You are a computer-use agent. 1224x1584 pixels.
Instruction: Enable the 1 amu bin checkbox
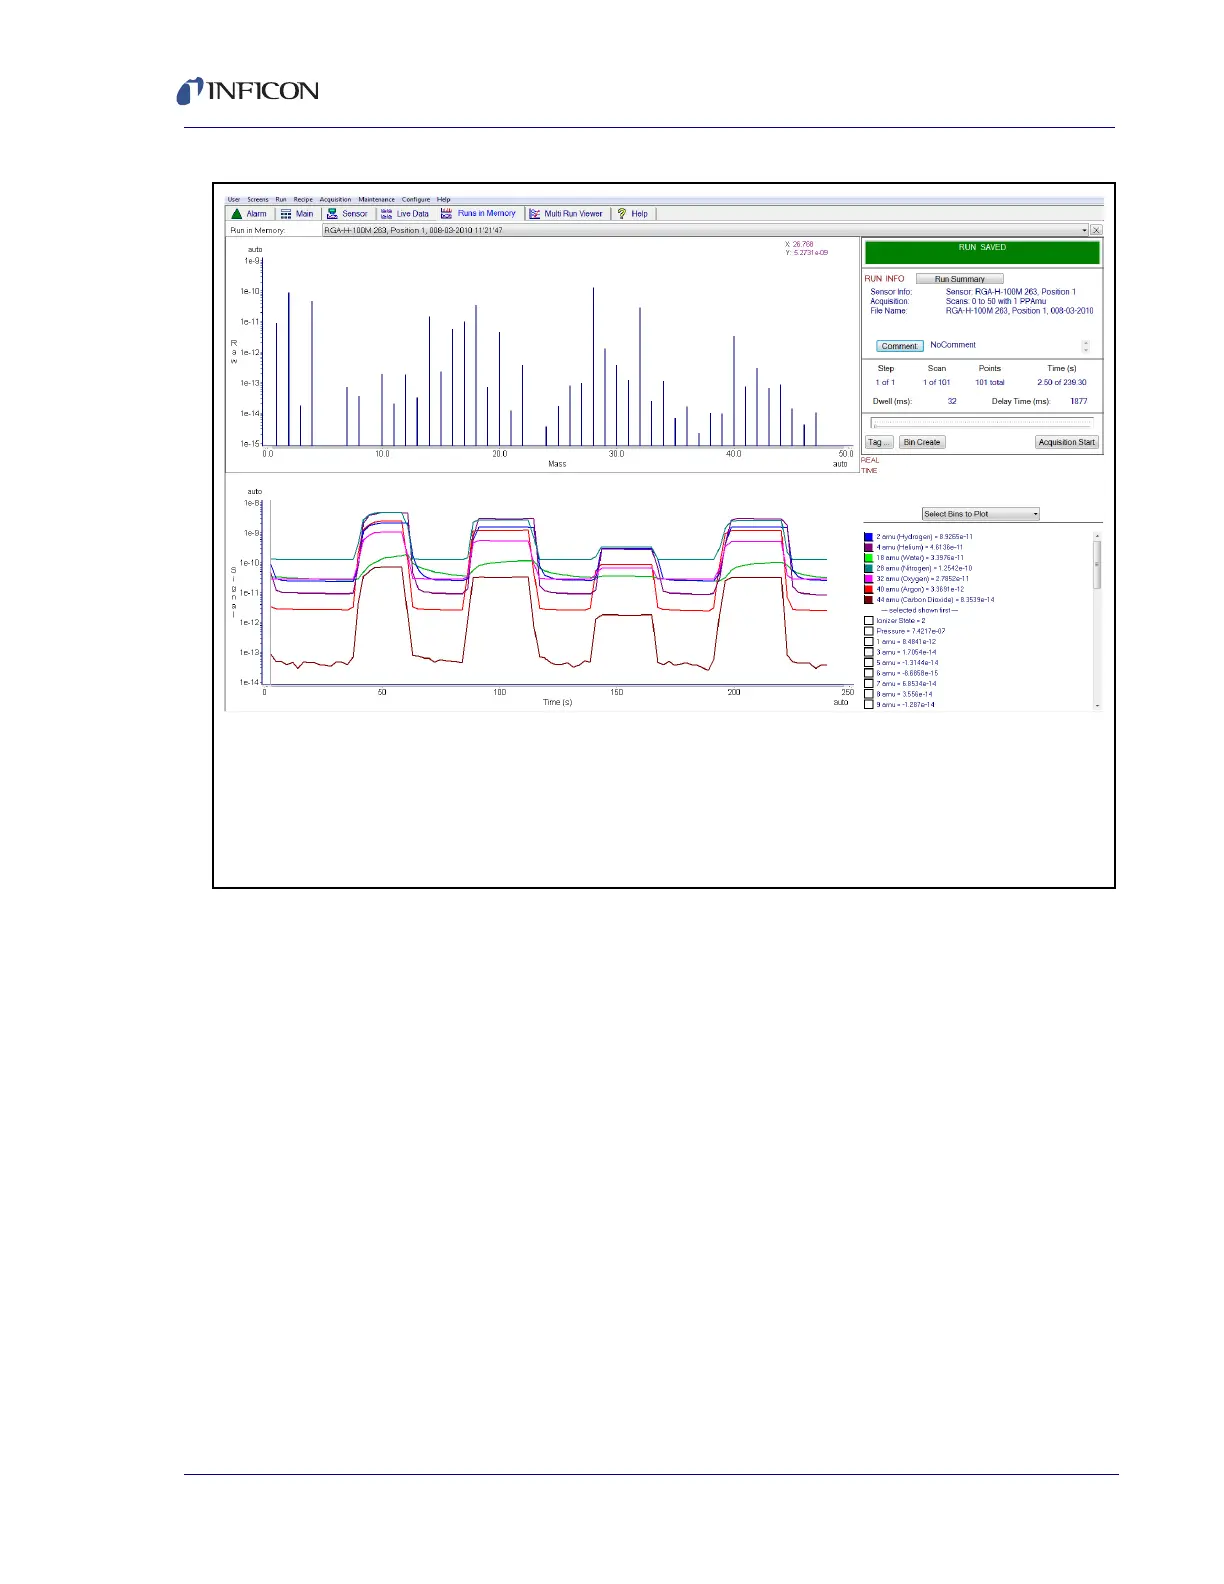pyautogui.click(x=869, y=642)
